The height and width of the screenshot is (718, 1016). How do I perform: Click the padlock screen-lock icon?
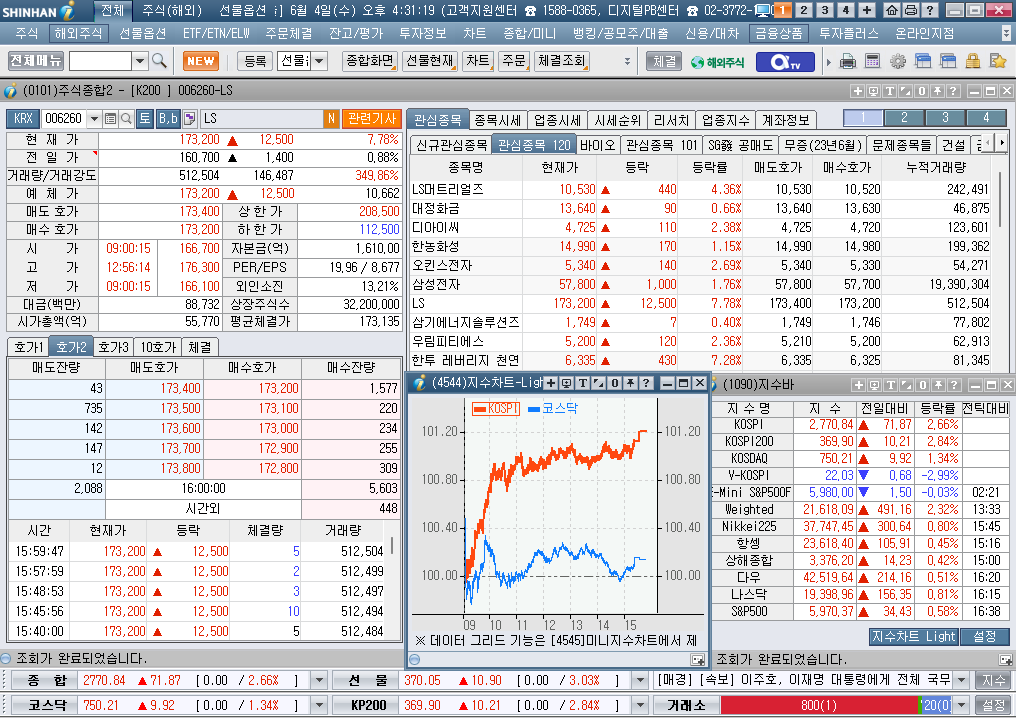click(973, 62)
